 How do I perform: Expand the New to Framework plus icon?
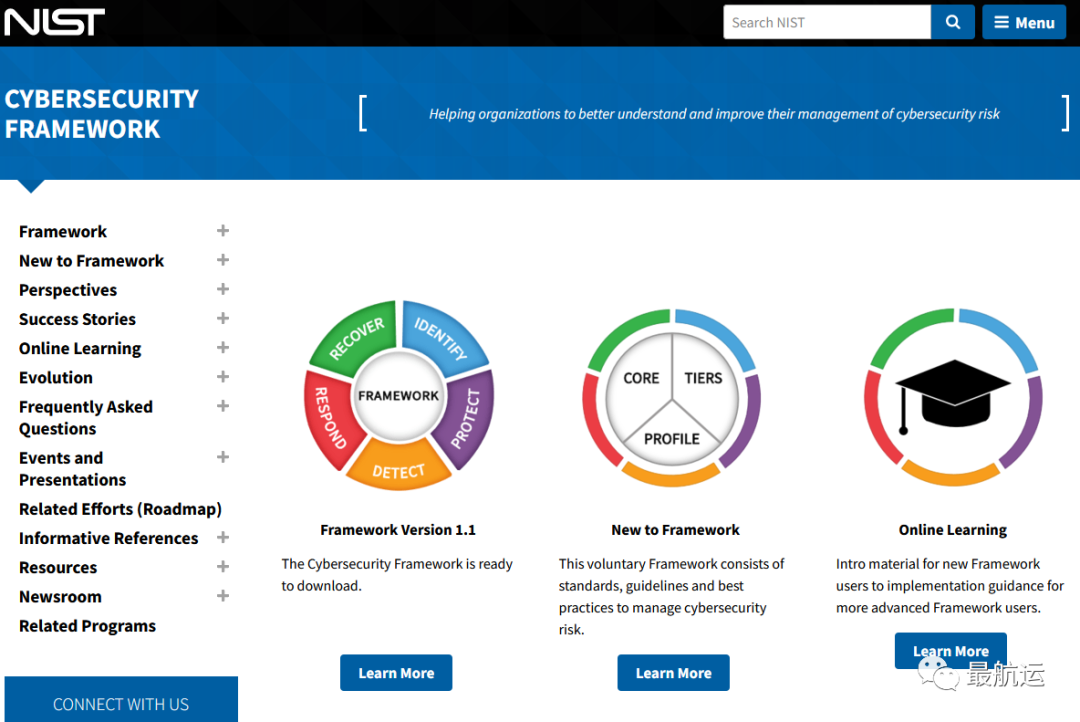[x=222, y=260]
